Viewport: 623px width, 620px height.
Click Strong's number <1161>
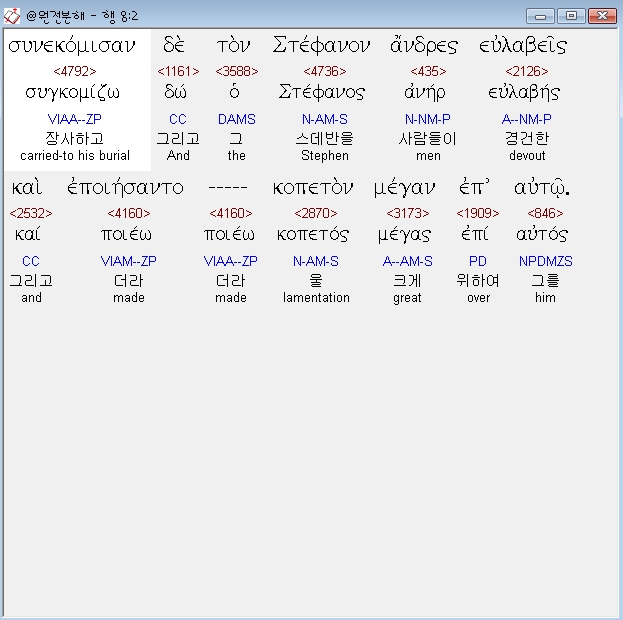(178, 71)
